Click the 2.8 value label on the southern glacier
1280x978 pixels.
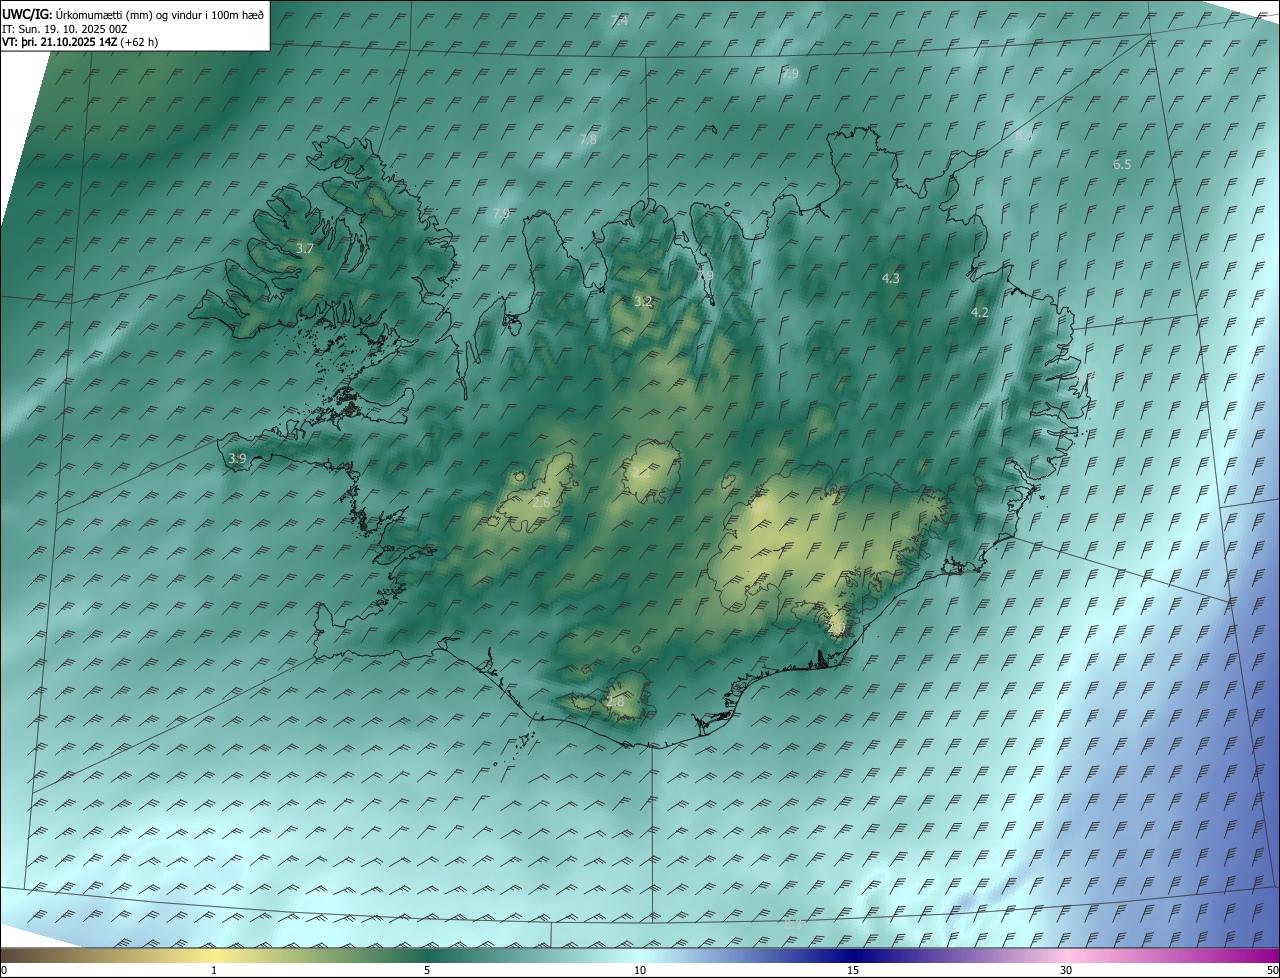[x=615, y=702]
